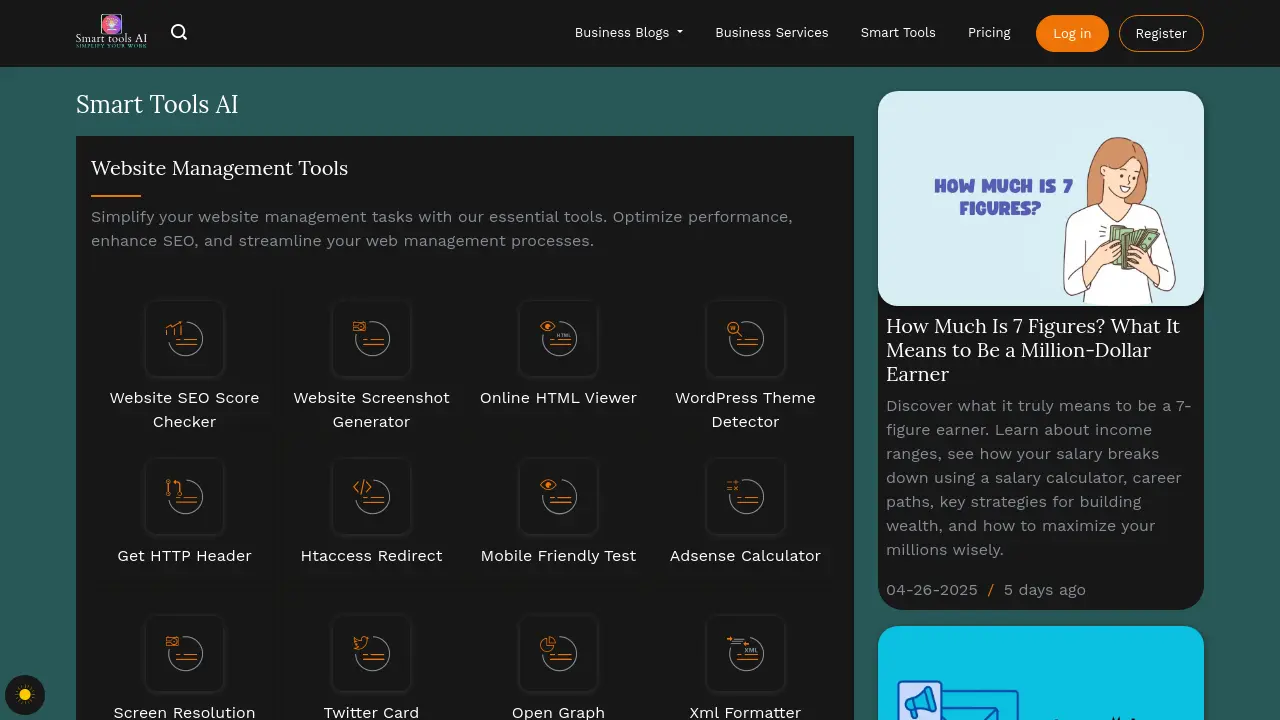This screenshot has height=720, width=1280.
Task: Open the Open Graph text link
Action: tap(558, 712)
